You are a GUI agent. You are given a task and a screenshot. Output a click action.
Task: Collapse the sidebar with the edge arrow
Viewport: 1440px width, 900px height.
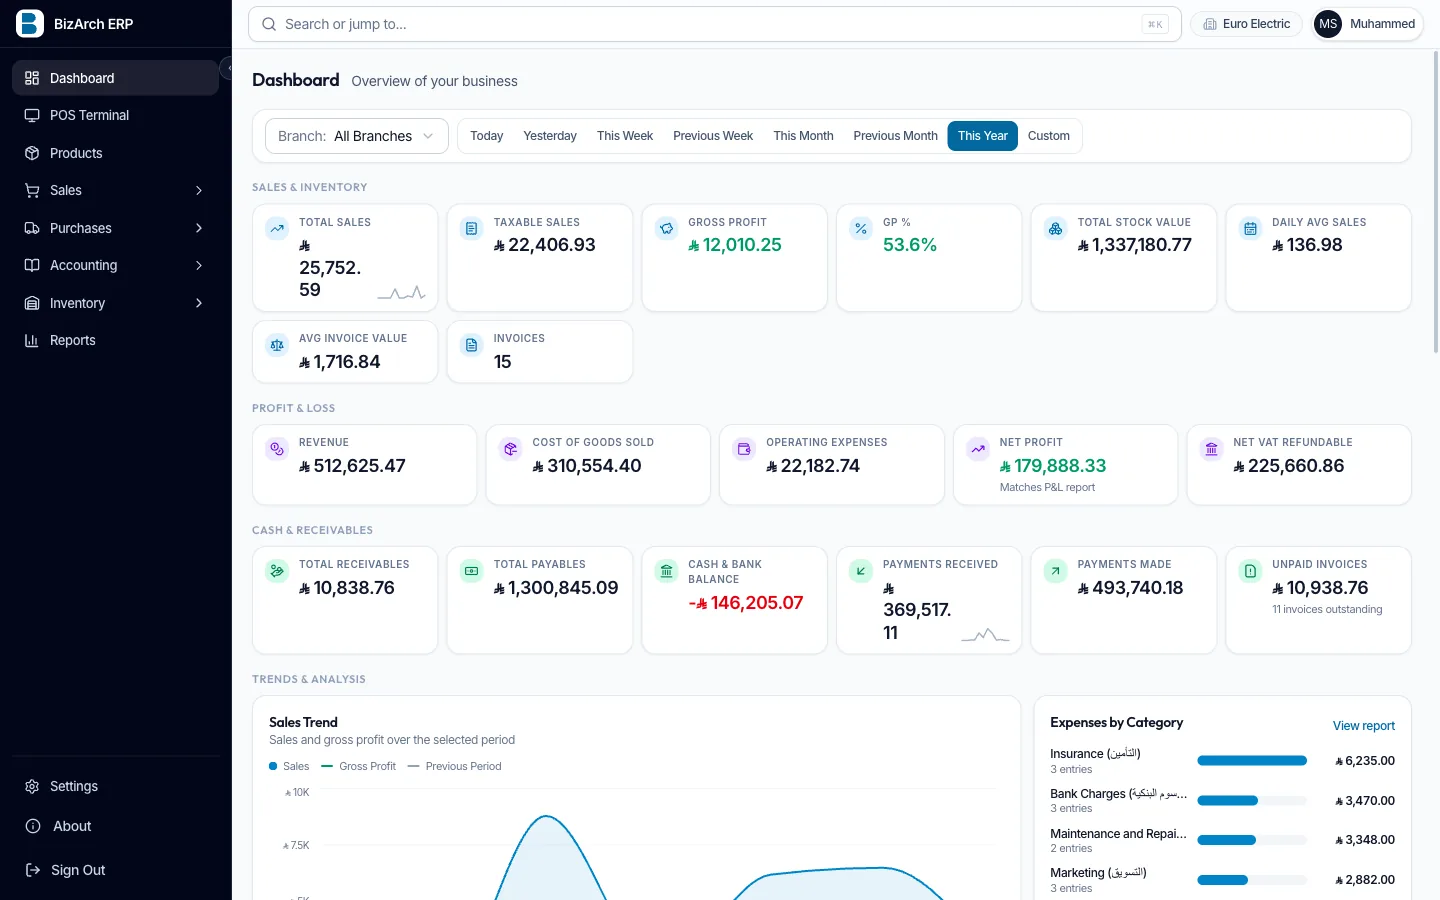coord(228,68)
